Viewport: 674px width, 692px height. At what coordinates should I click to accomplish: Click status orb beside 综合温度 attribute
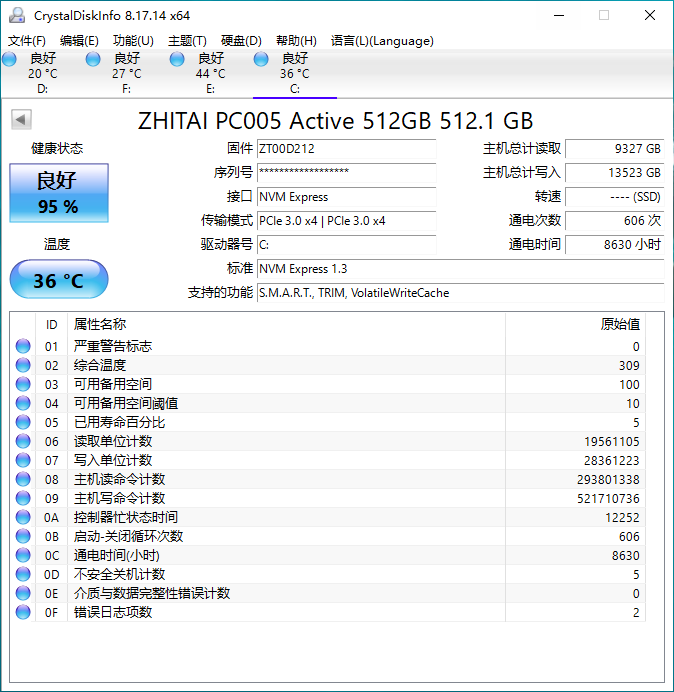[x=23, y=365]
